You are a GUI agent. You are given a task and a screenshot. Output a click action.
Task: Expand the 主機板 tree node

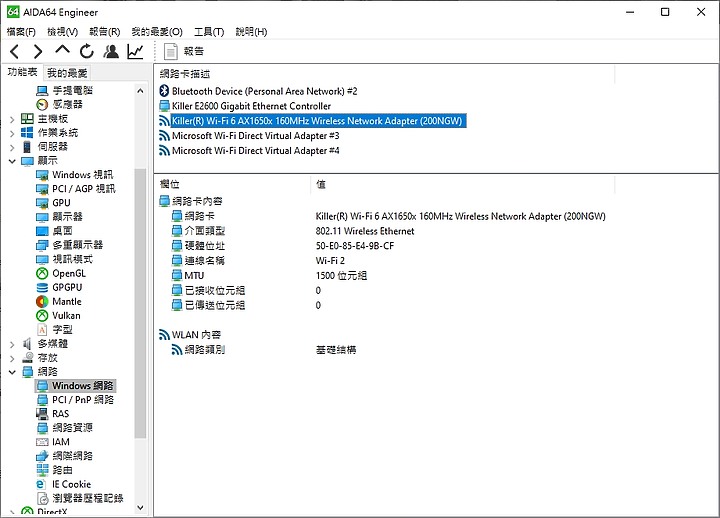click(x=12, y=119)
